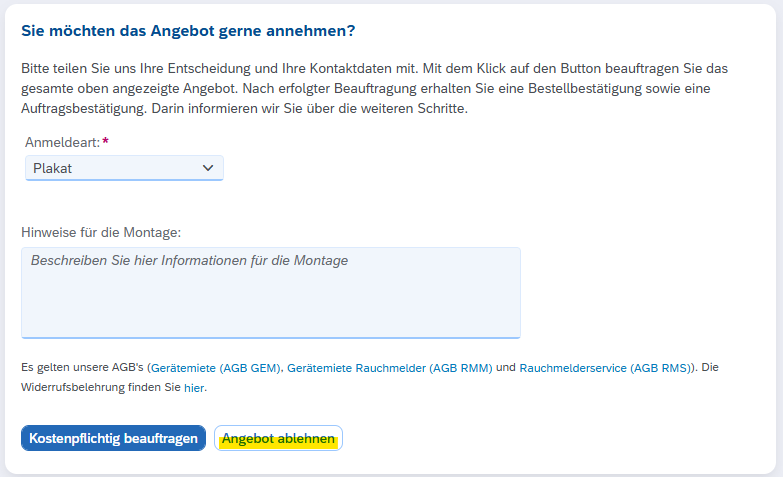Click the Anmeldeart field label
This screenshot has height=477, width=783.
(60, 143)
